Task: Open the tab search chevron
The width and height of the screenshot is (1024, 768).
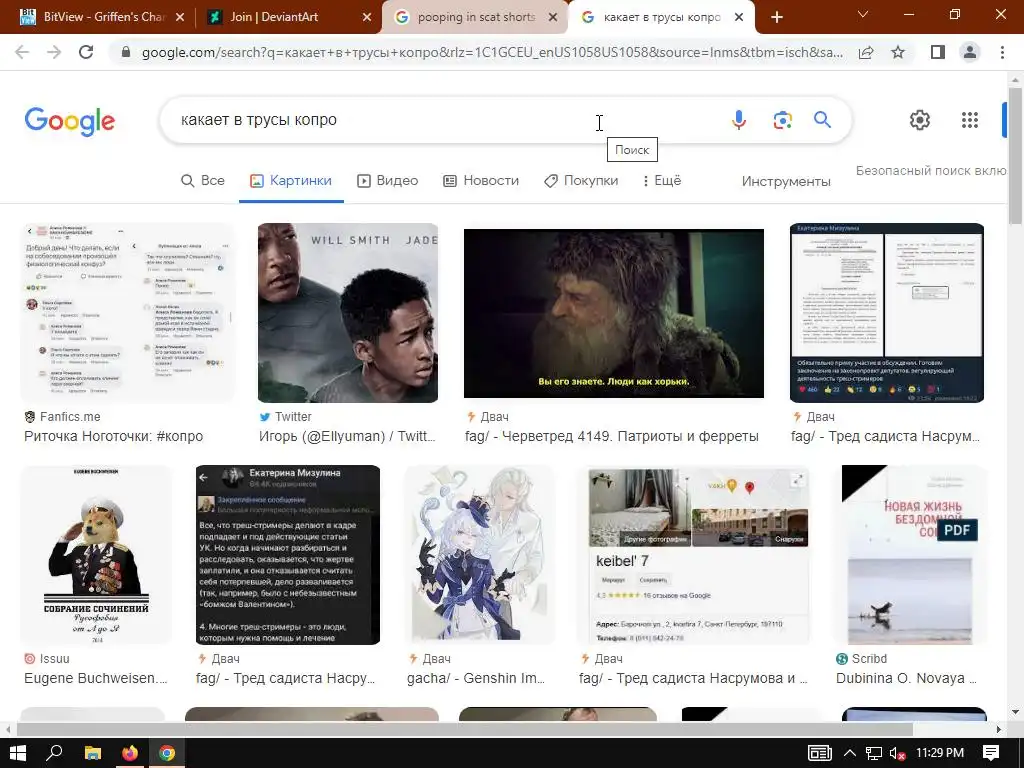Action: click(863, 14)
